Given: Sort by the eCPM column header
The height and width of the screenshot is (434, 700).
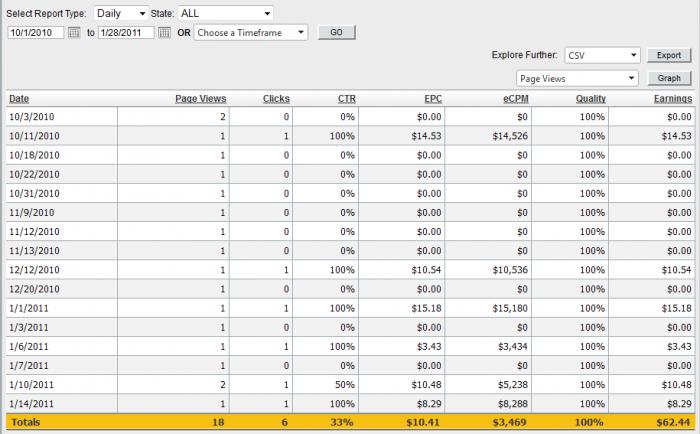Looking at the screenshot, I should click(513, 99).
